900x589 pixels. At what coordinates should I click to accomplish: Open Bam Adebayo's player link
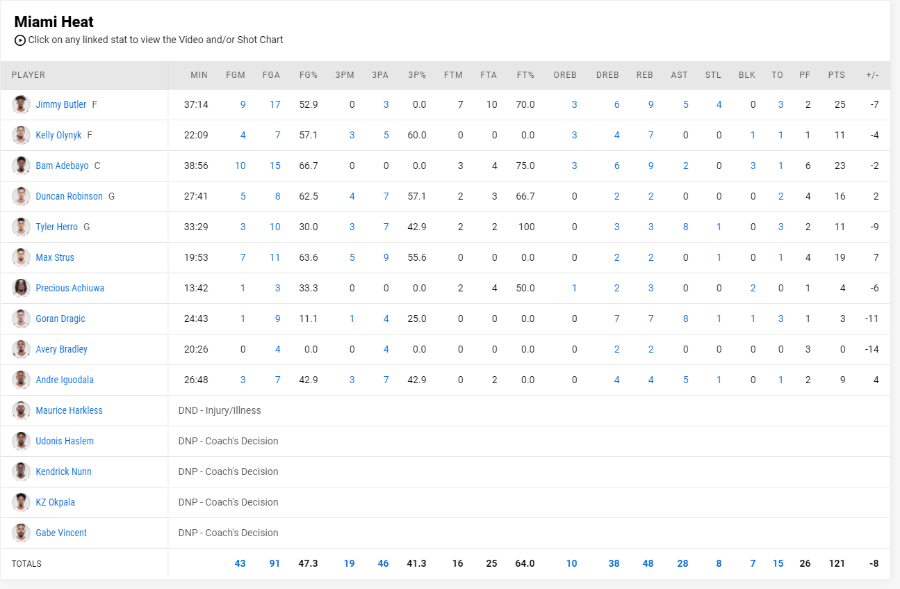[62, 165]
